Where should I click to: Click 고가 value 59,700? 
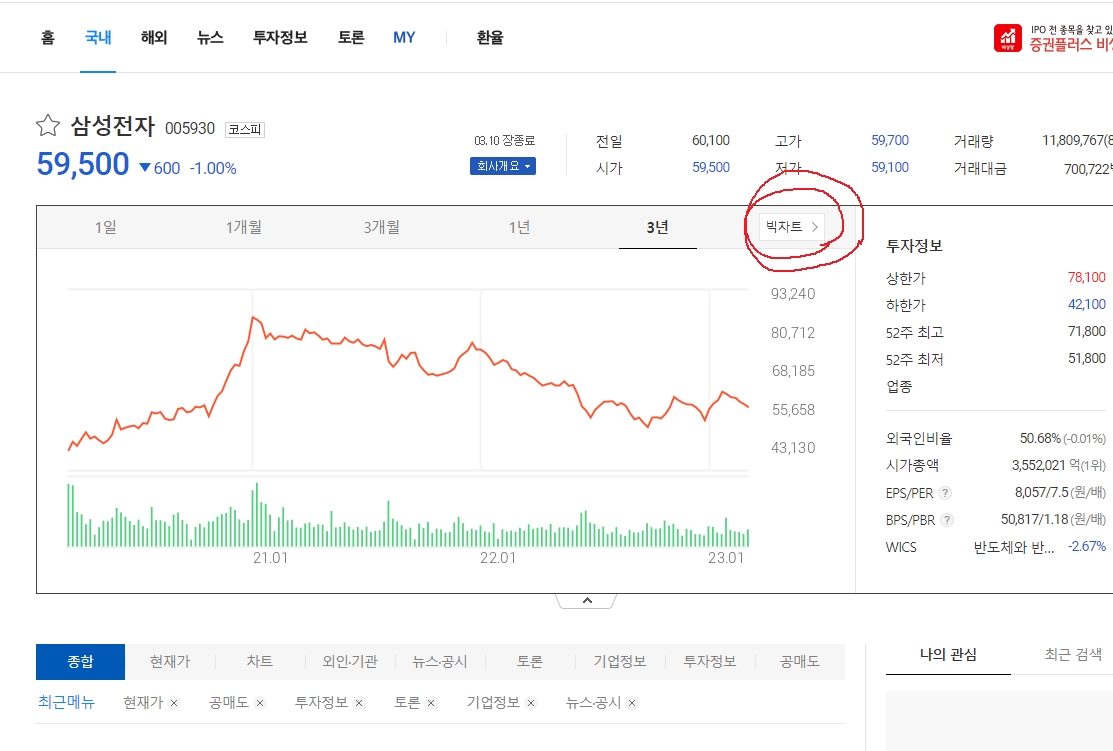(x=890, y=141)
